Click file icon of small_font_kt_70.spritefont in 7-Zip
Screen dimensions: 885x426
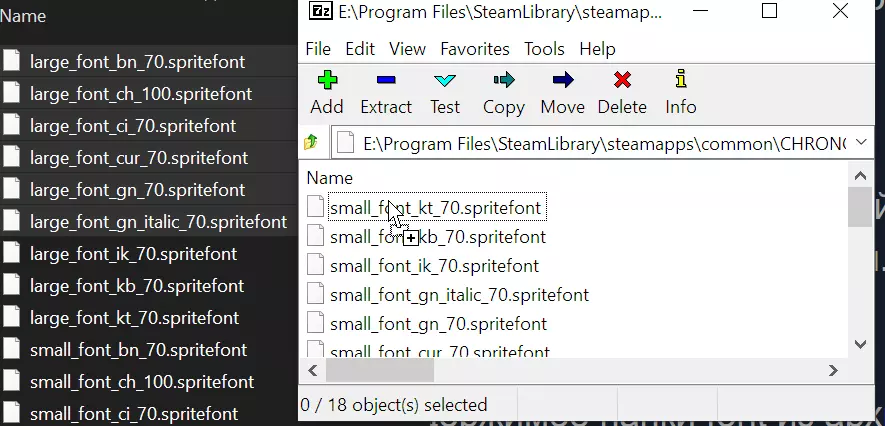click(316, 207)
